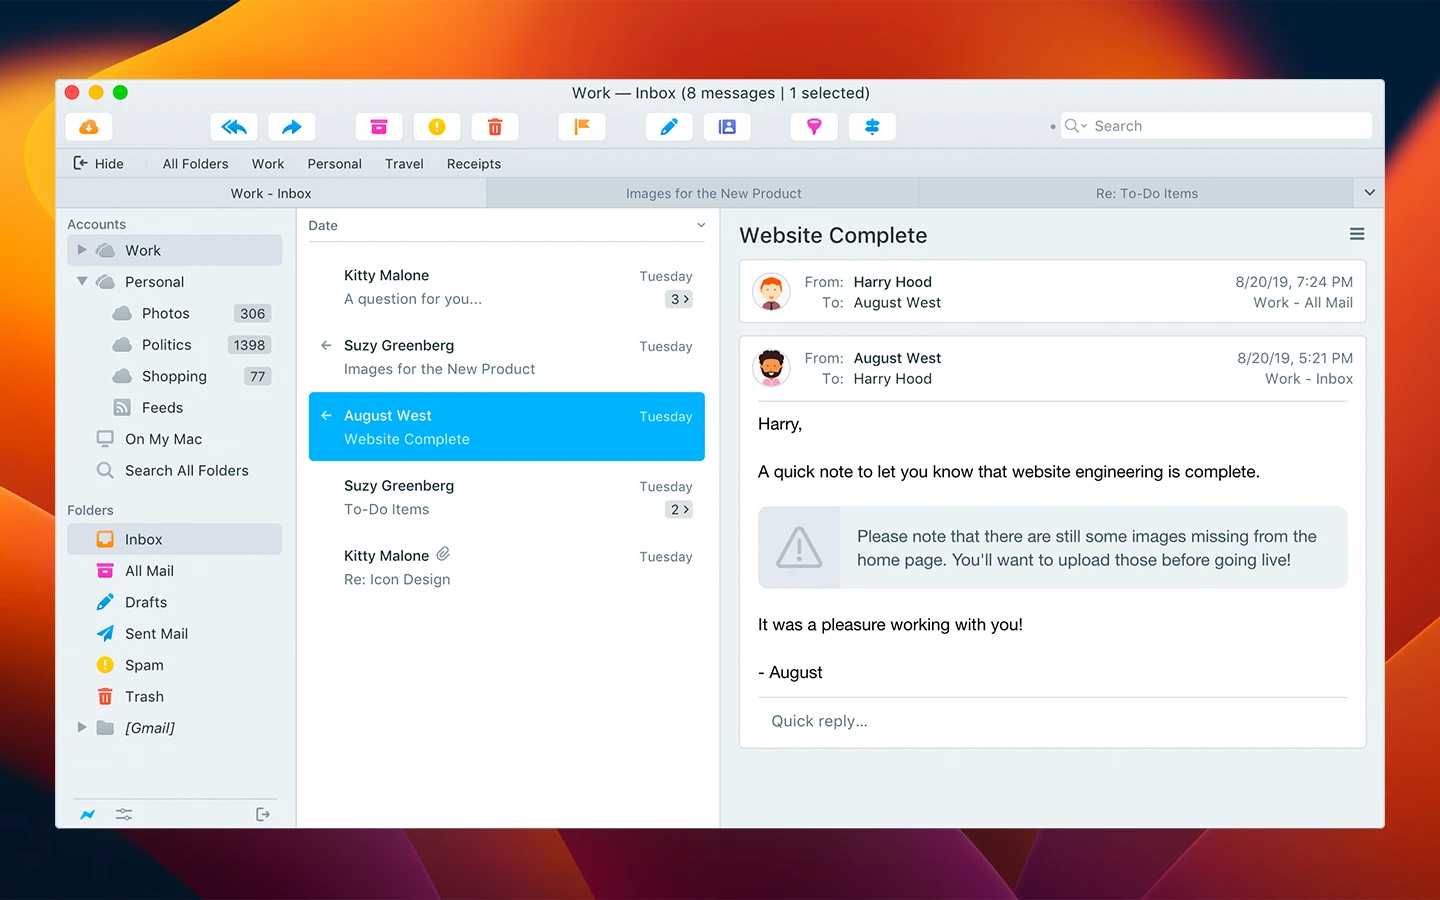Image resolution: width=1440 pixels, height=900 pixels.
Task: Collapse the Personal account disclosure triangle
Action: 82,282
